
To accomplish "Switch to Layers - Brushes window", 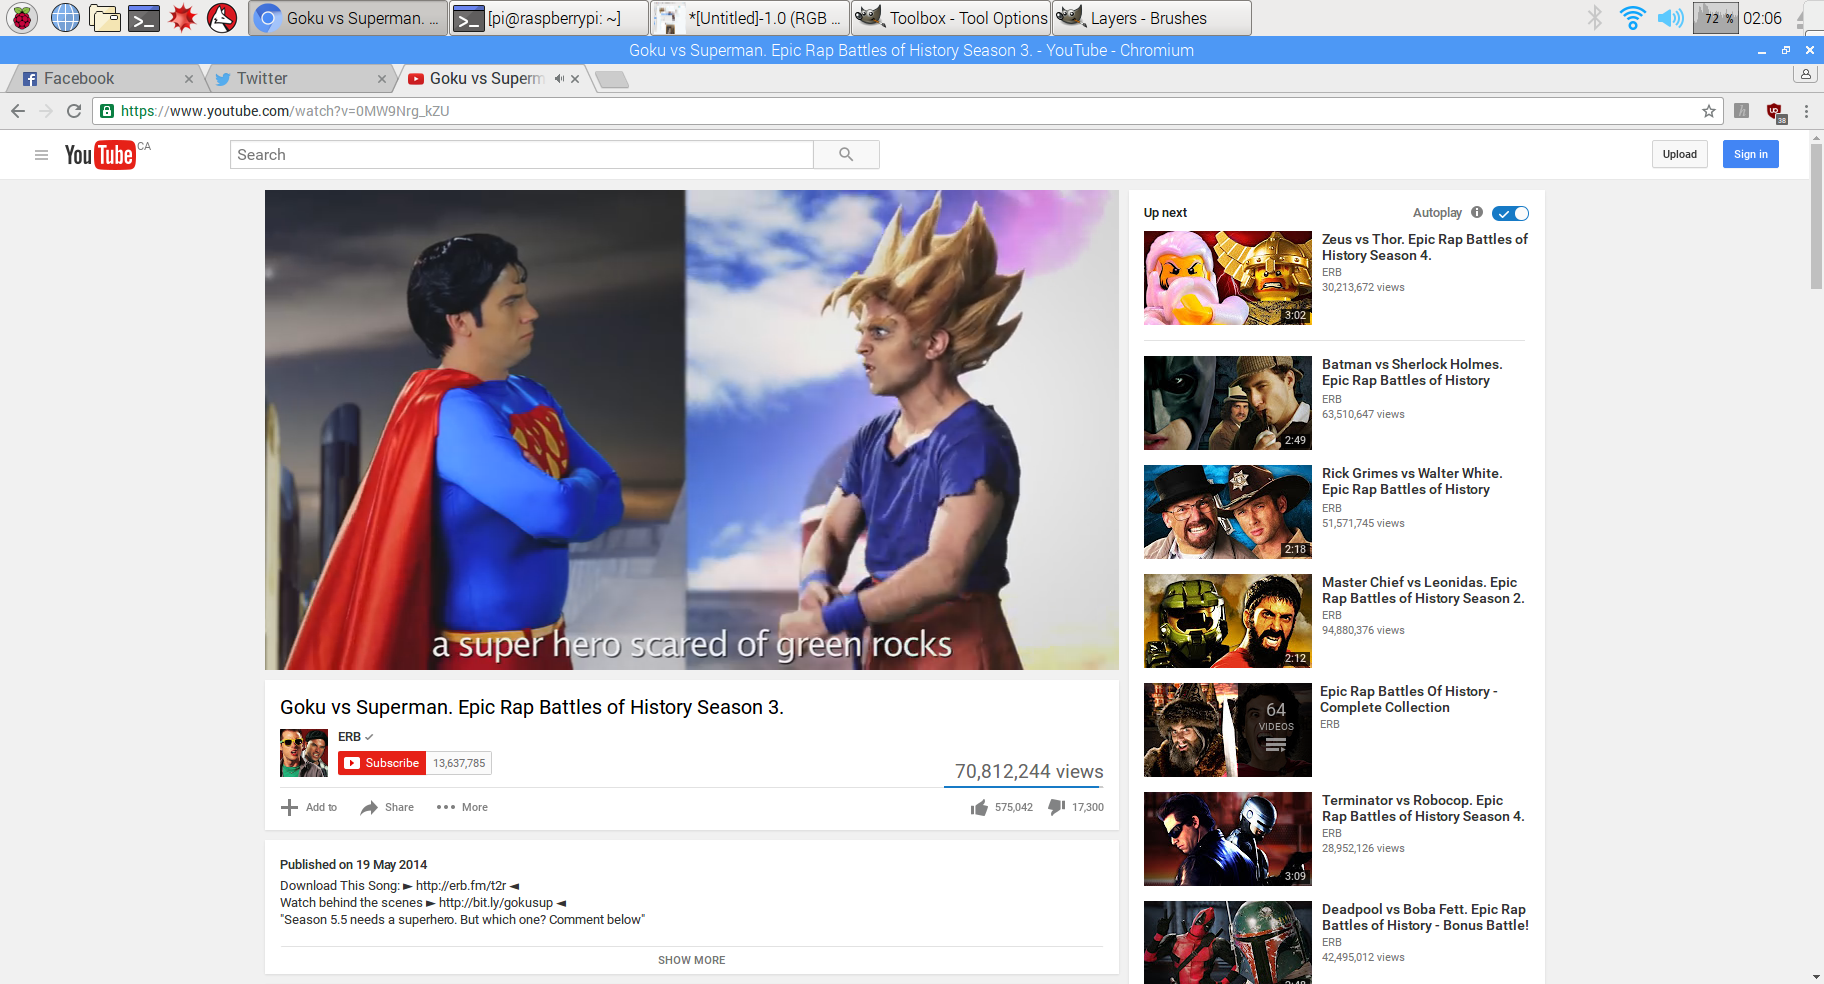I will [1152, 18].
